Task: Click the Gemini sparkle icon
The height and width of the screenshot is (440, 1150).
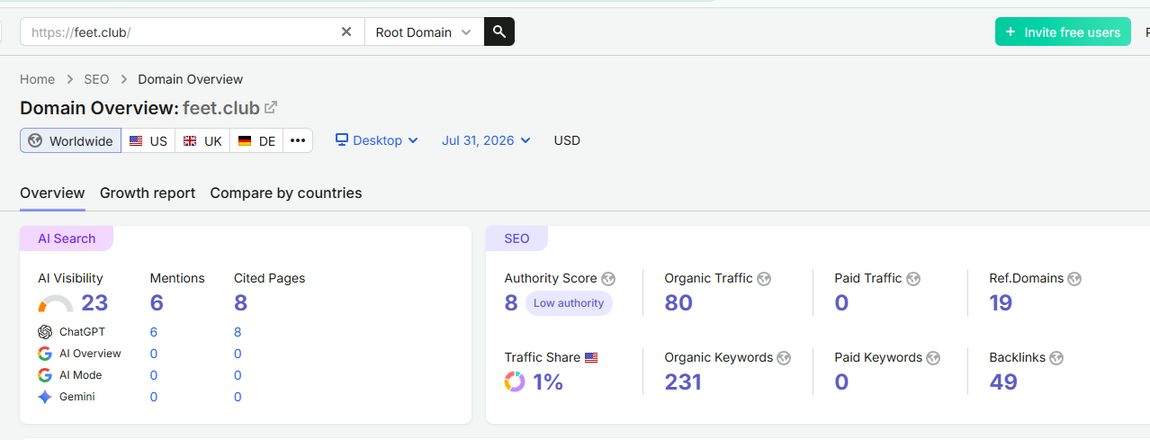Action: [45, 397]
